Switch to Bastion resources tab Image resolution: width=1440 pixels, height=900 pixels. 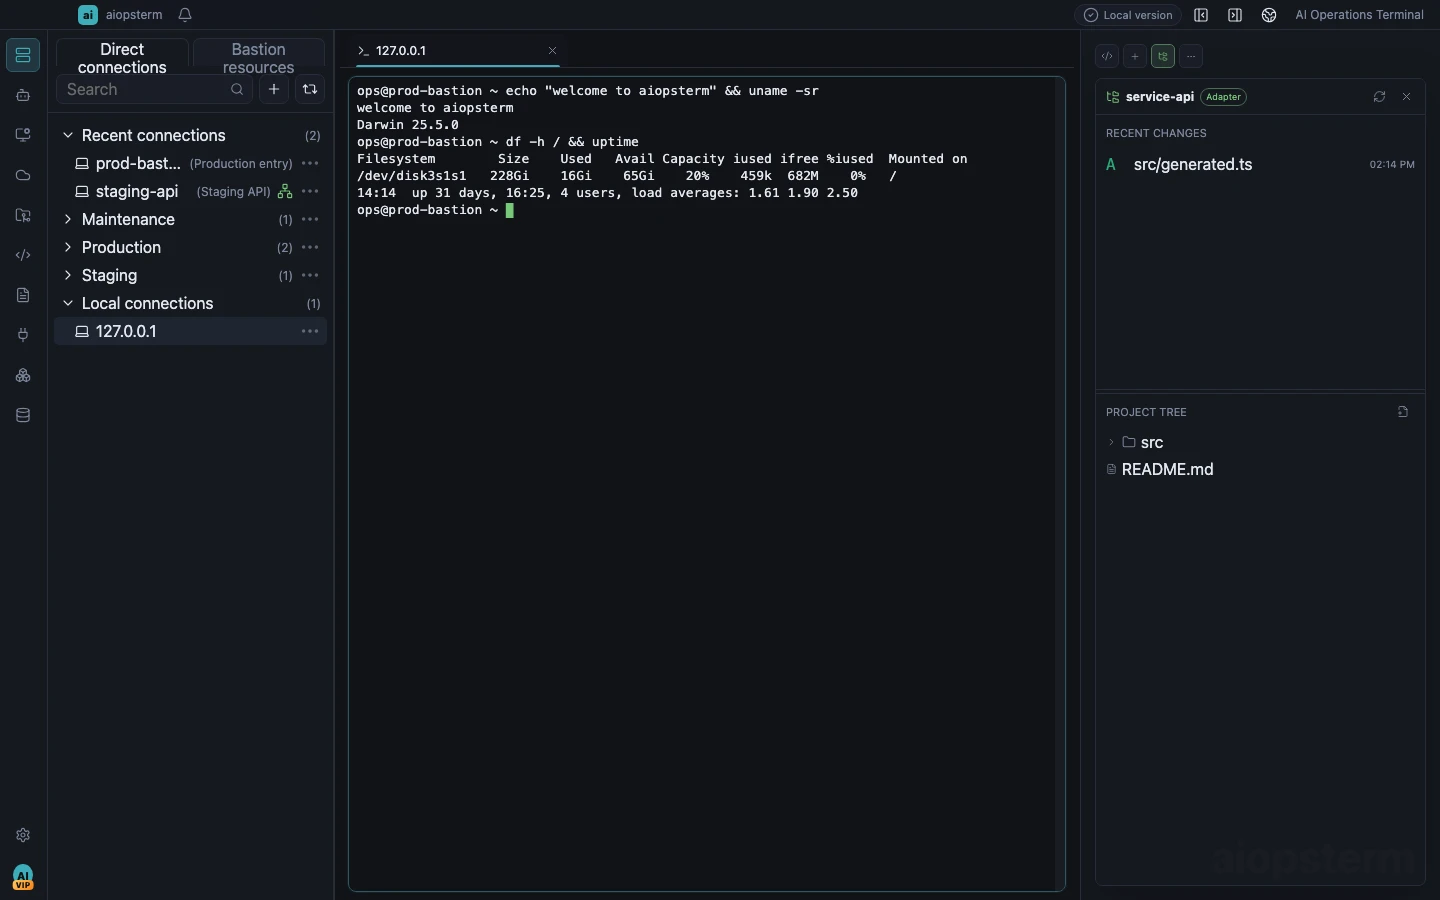coord(258,57)
